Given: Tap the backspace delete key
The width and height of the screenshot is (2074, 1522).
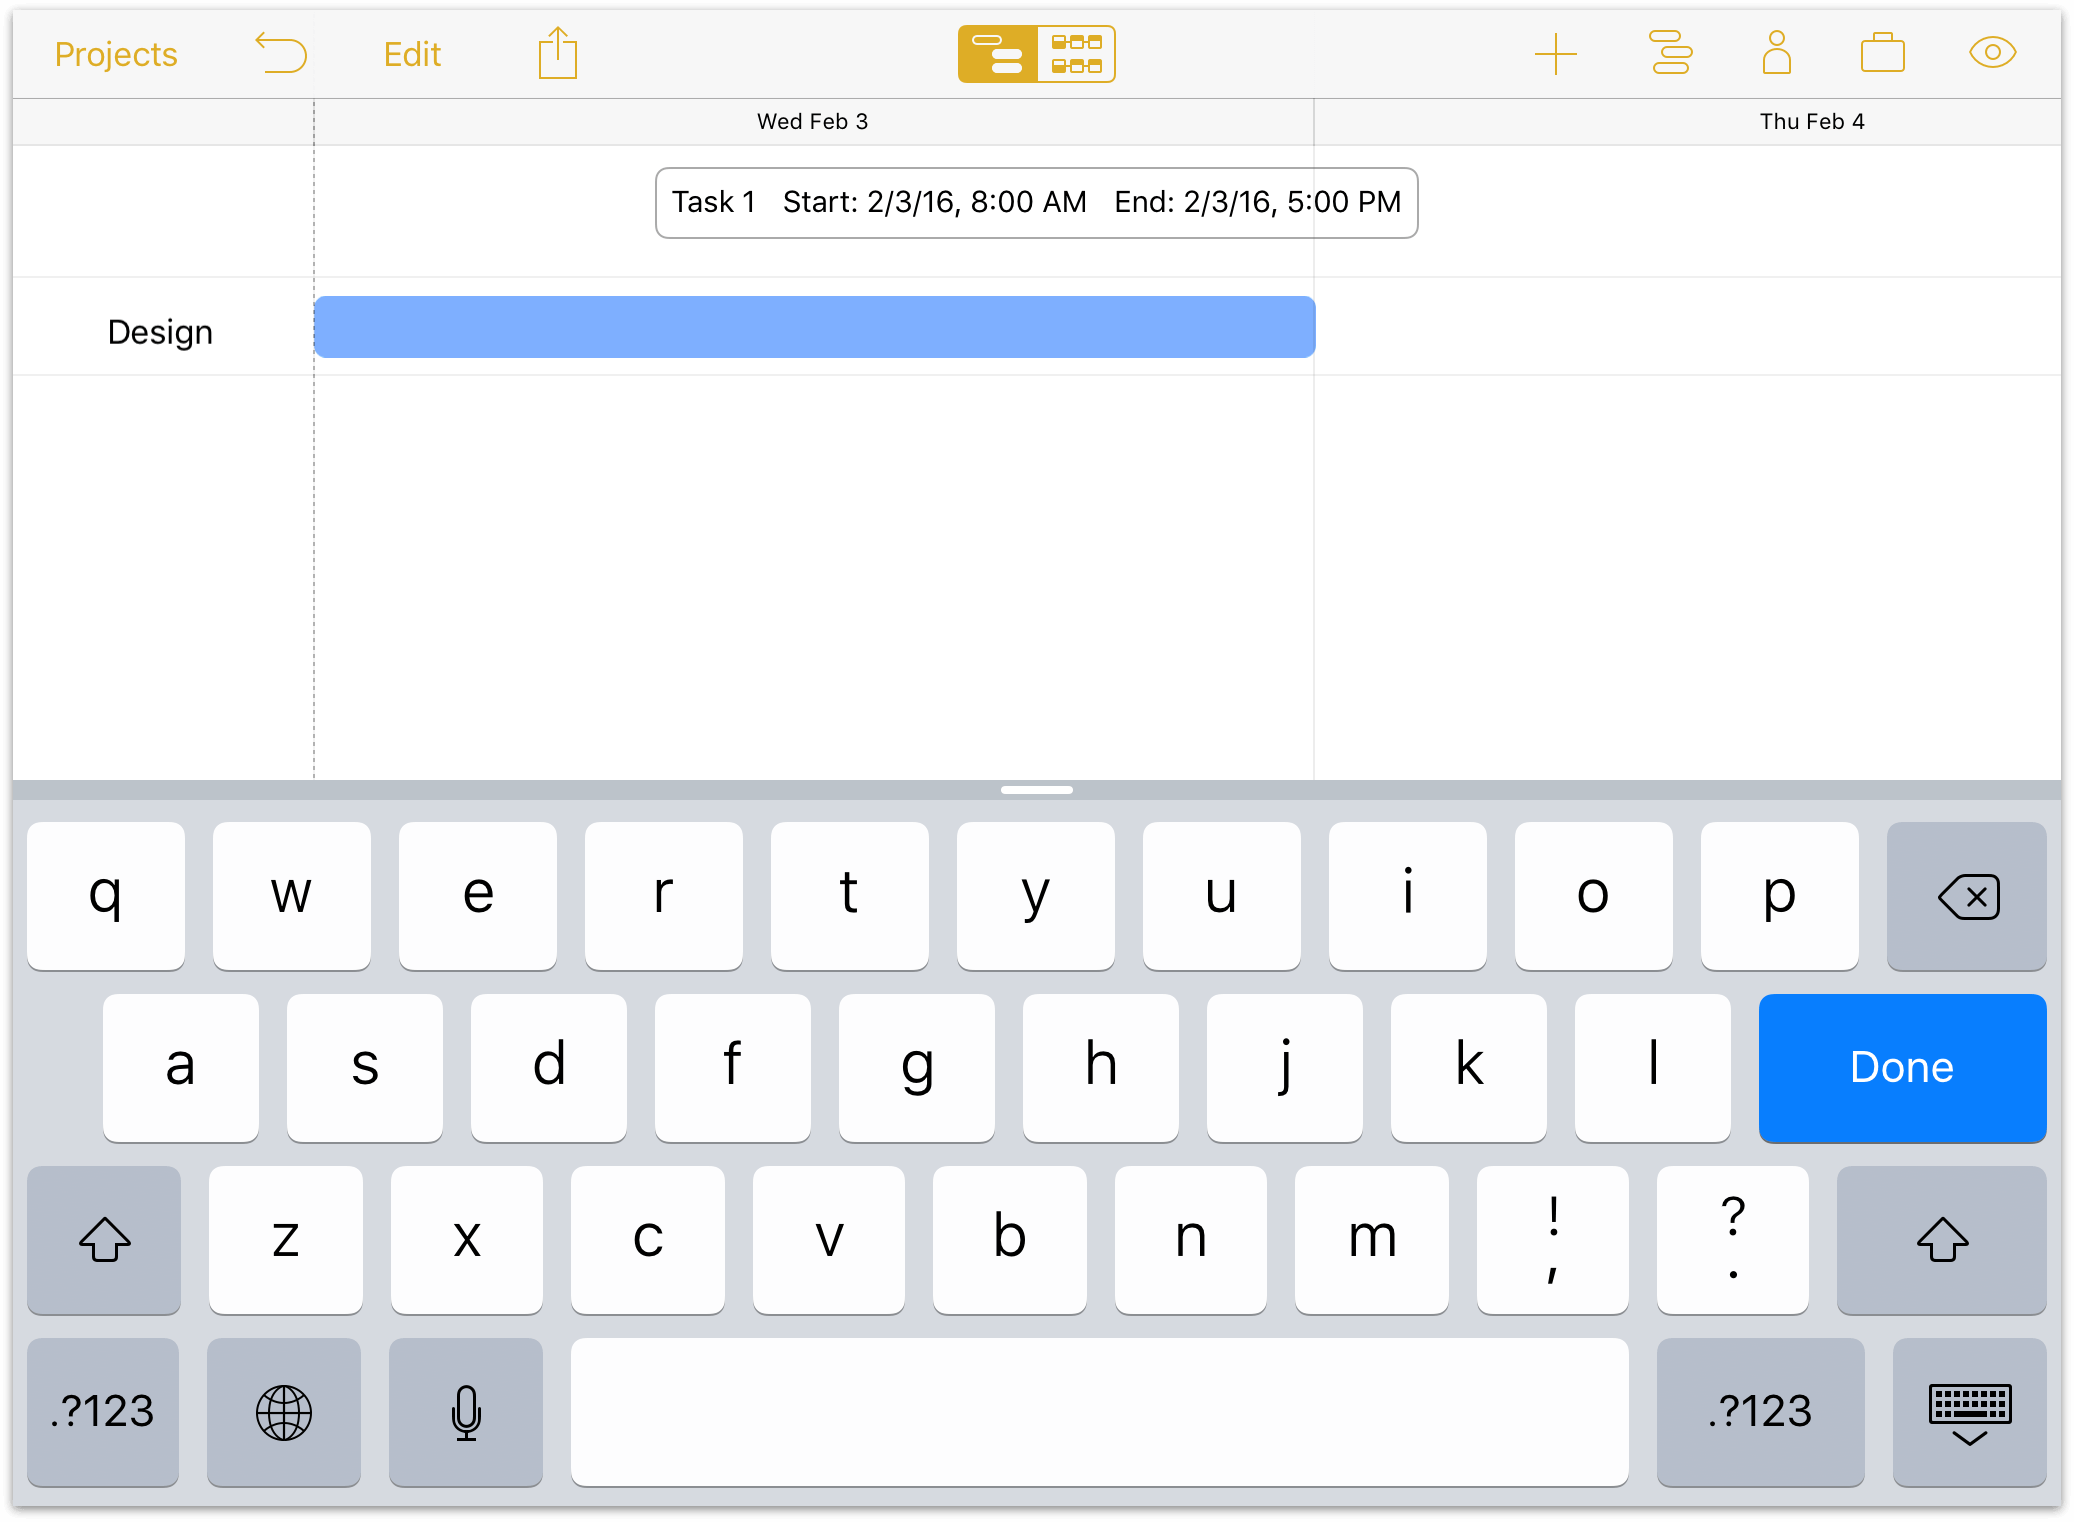Looking at the screenshot, I should [x=1966, y=896].
